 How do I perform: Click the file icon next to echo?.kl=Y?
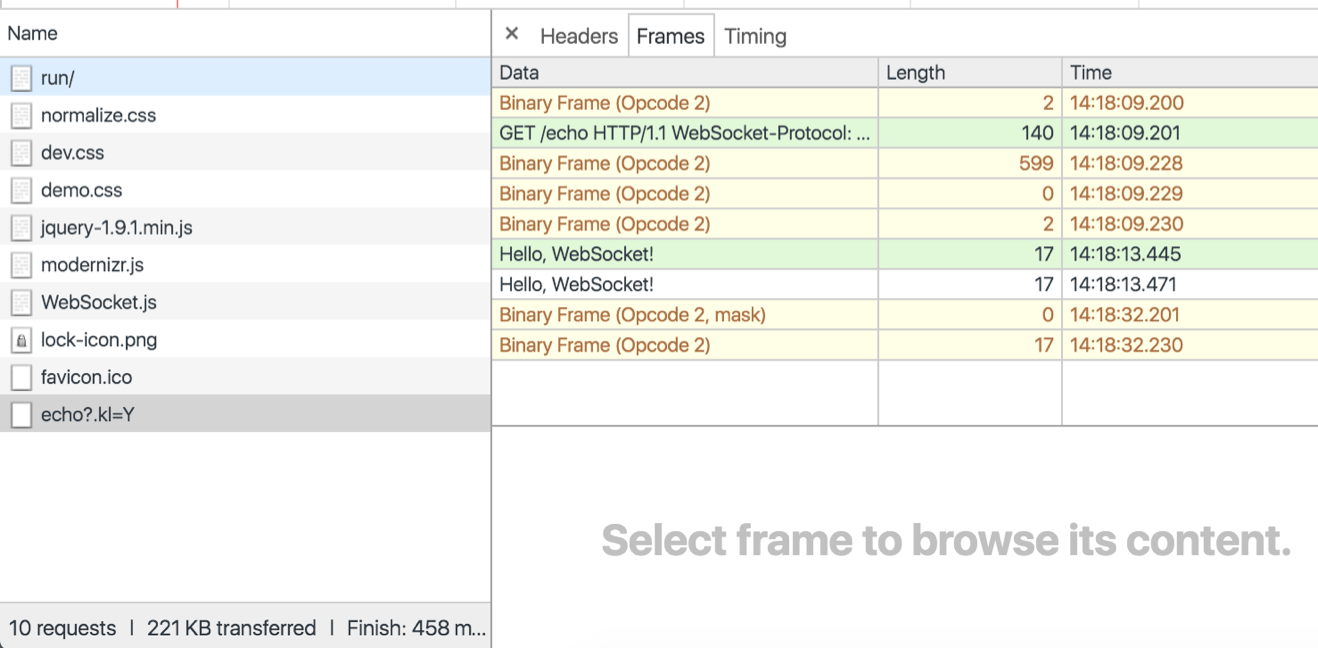coord(21,415)
